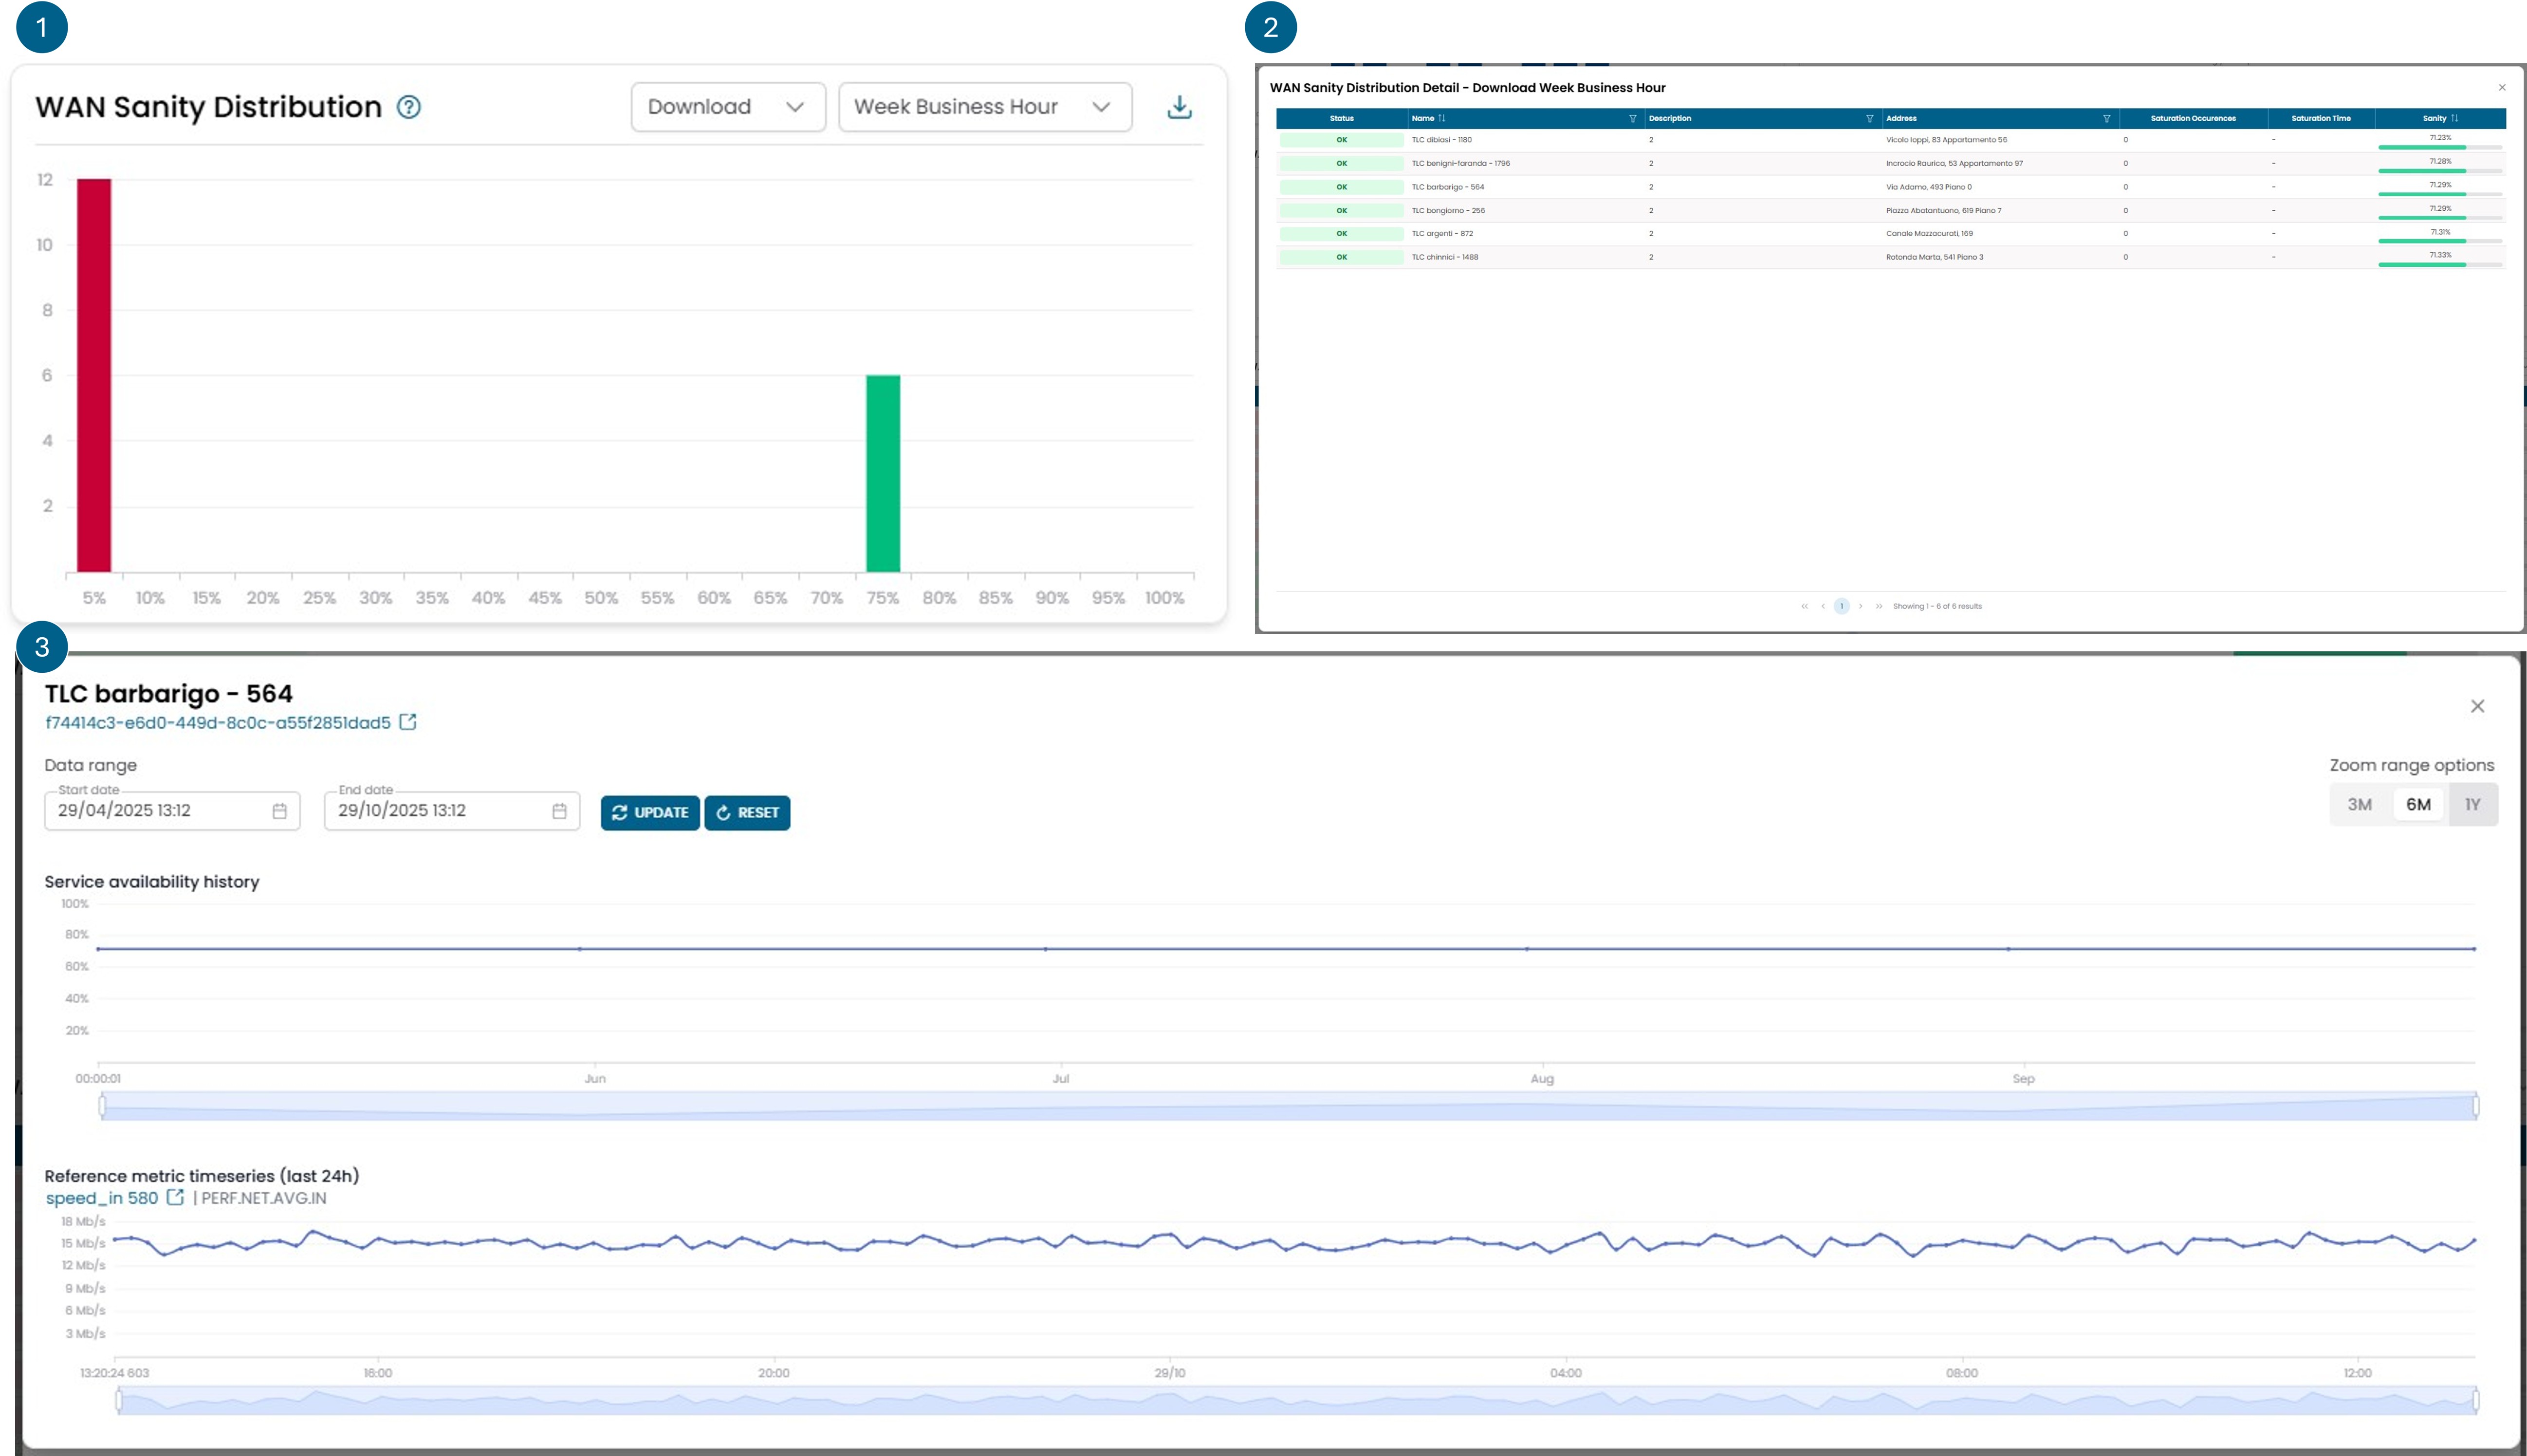Open the Start date calendar picker
2527x1456 pixels.
[279, 811]
